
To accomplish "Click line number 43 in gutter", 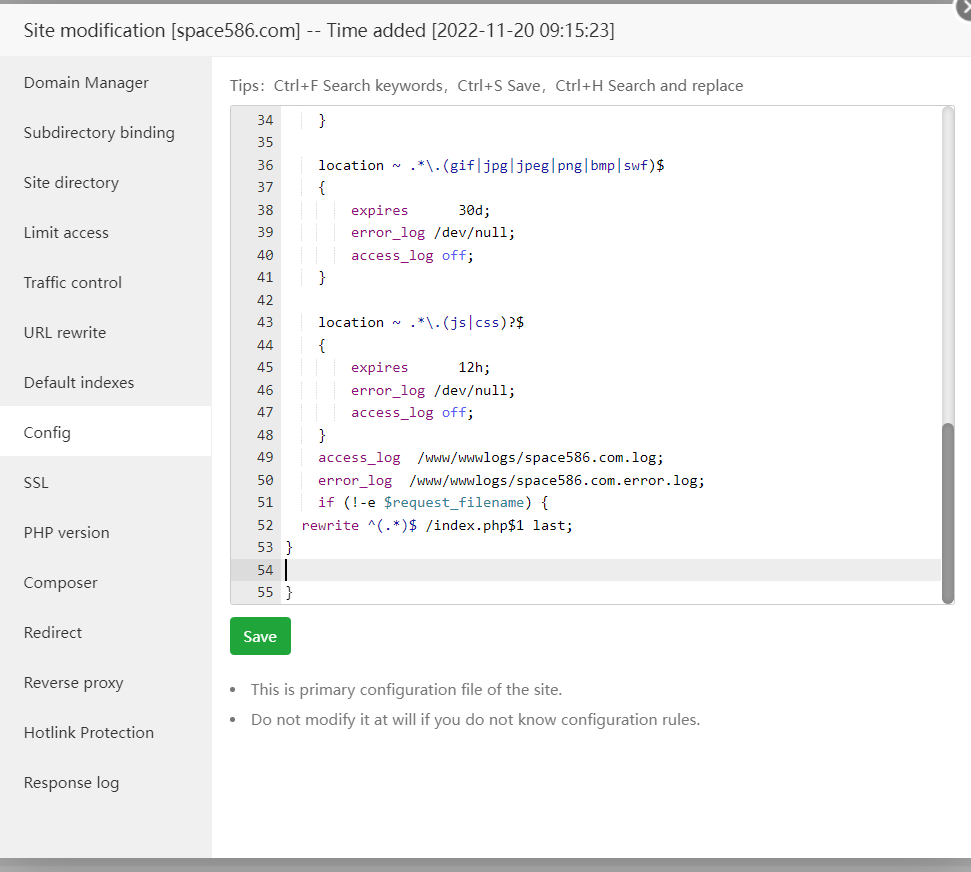I will 265,322.
